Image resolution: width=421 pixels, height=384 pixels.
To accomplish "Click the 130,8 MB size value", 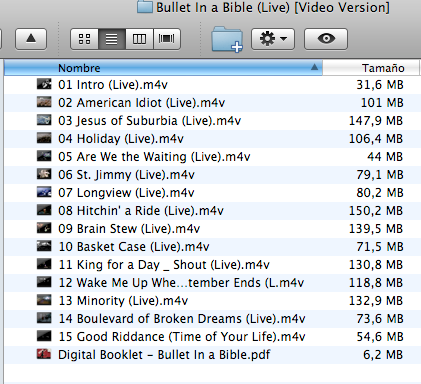I will click(376, 265).
